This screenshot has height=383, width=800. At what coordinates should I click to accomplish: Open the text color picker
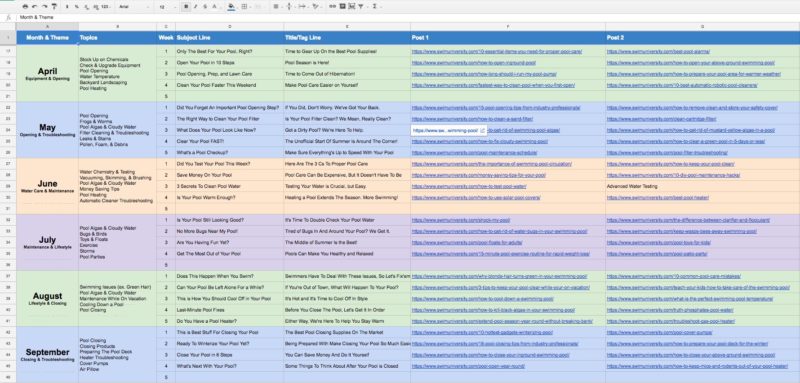tap(214, 7)
